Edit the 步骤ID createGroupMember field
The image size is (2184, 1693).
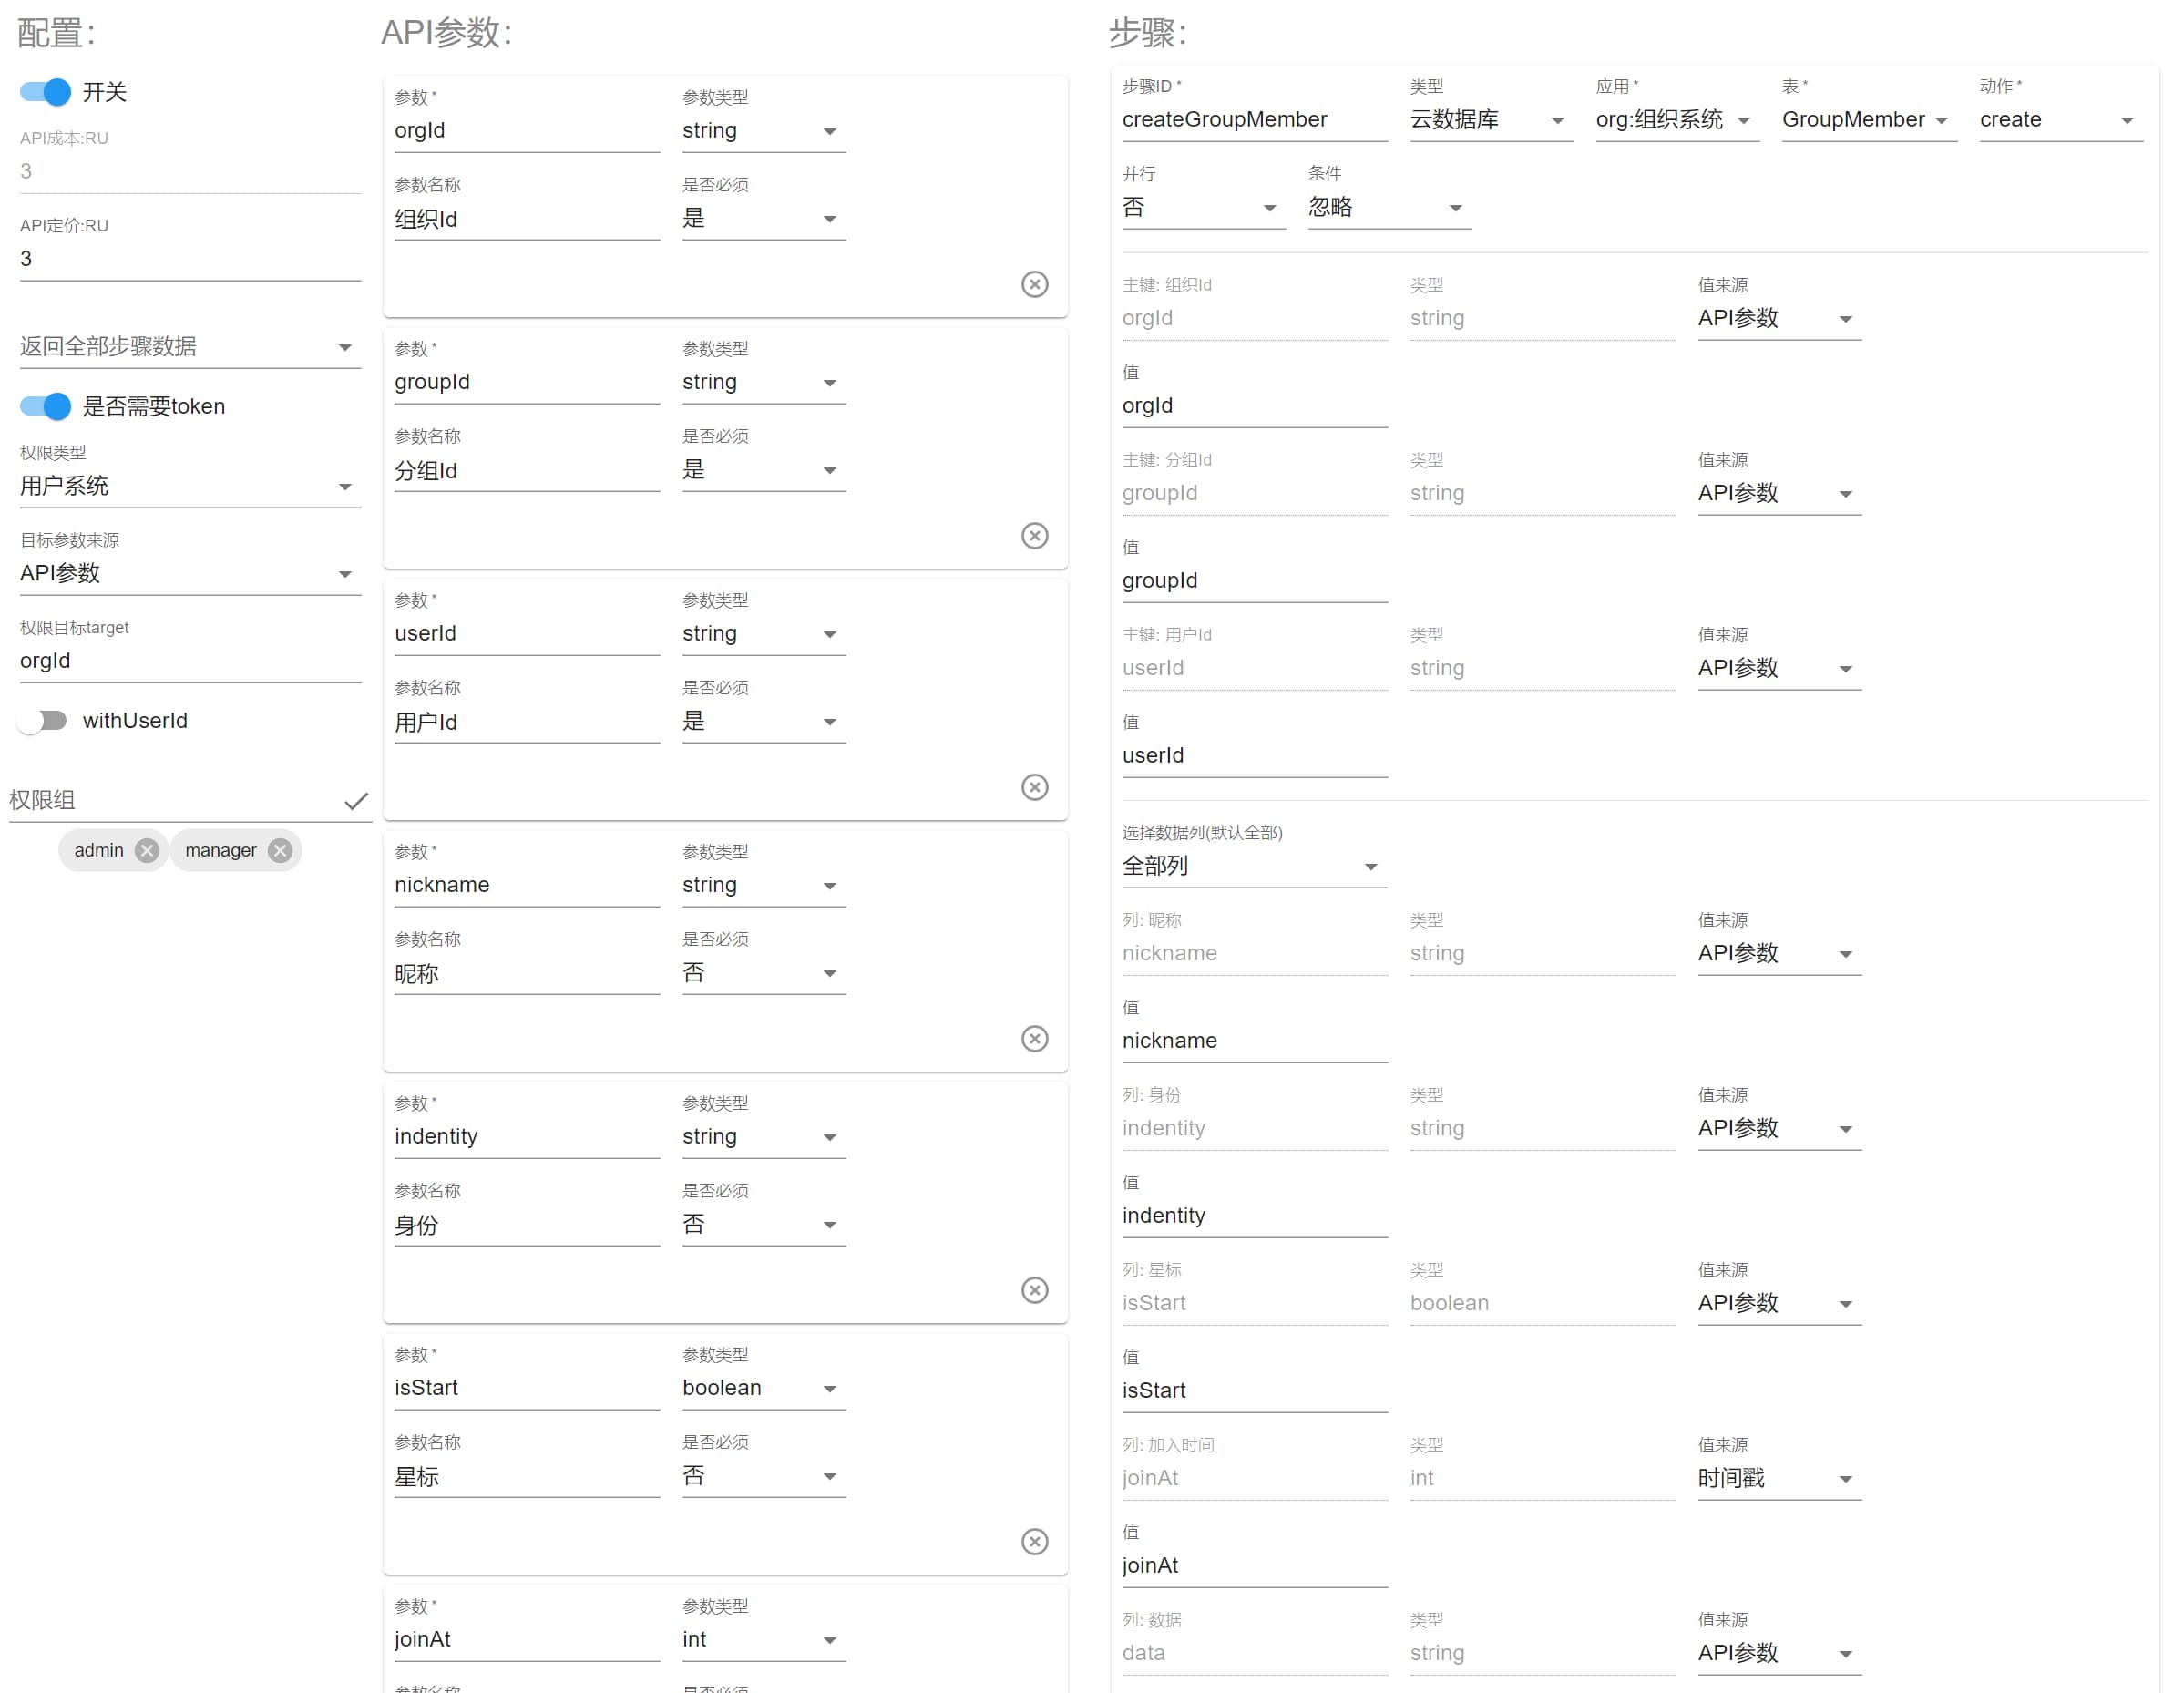[1255, 120]
